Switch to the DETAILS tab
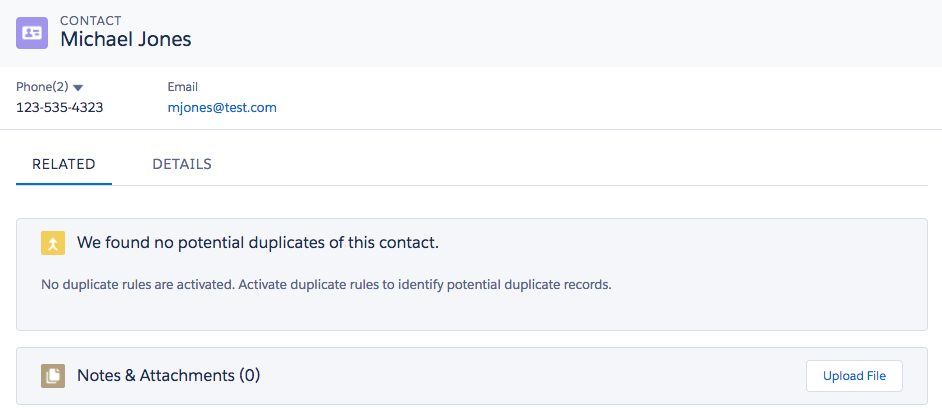Image resolution: width=942 pixels, height=415 pixels. [x=182, y=165]
